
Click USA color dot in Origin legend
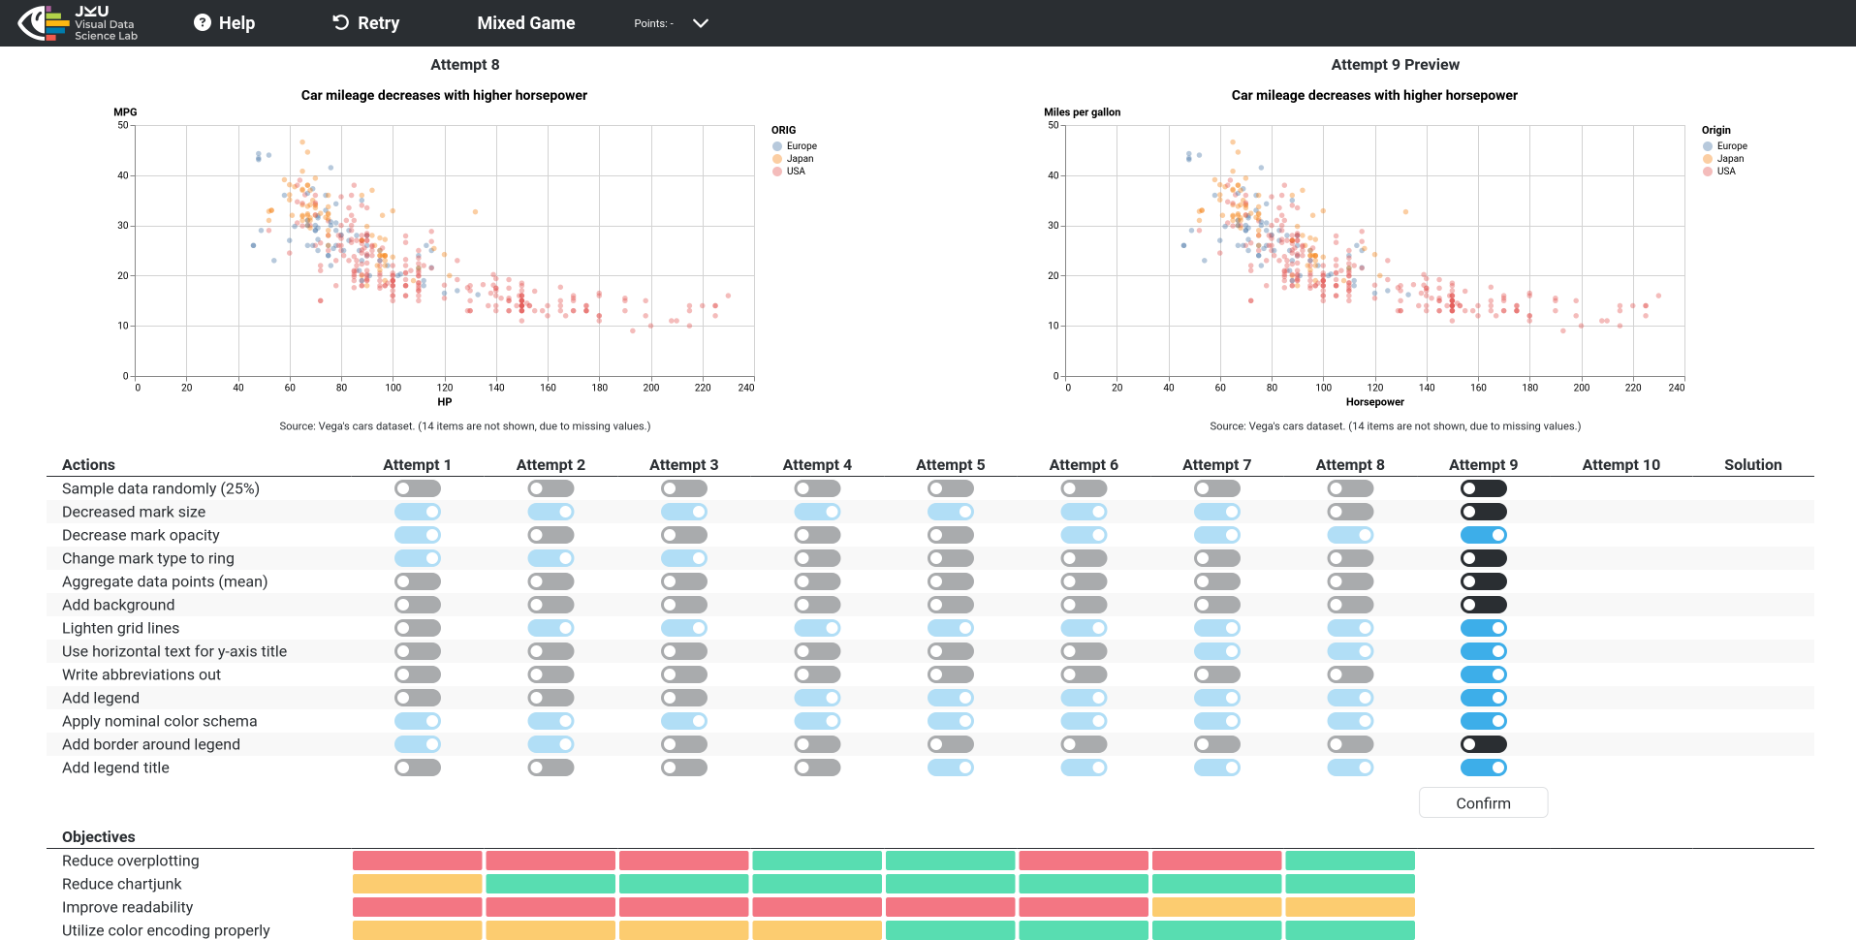click(1708, 172)
